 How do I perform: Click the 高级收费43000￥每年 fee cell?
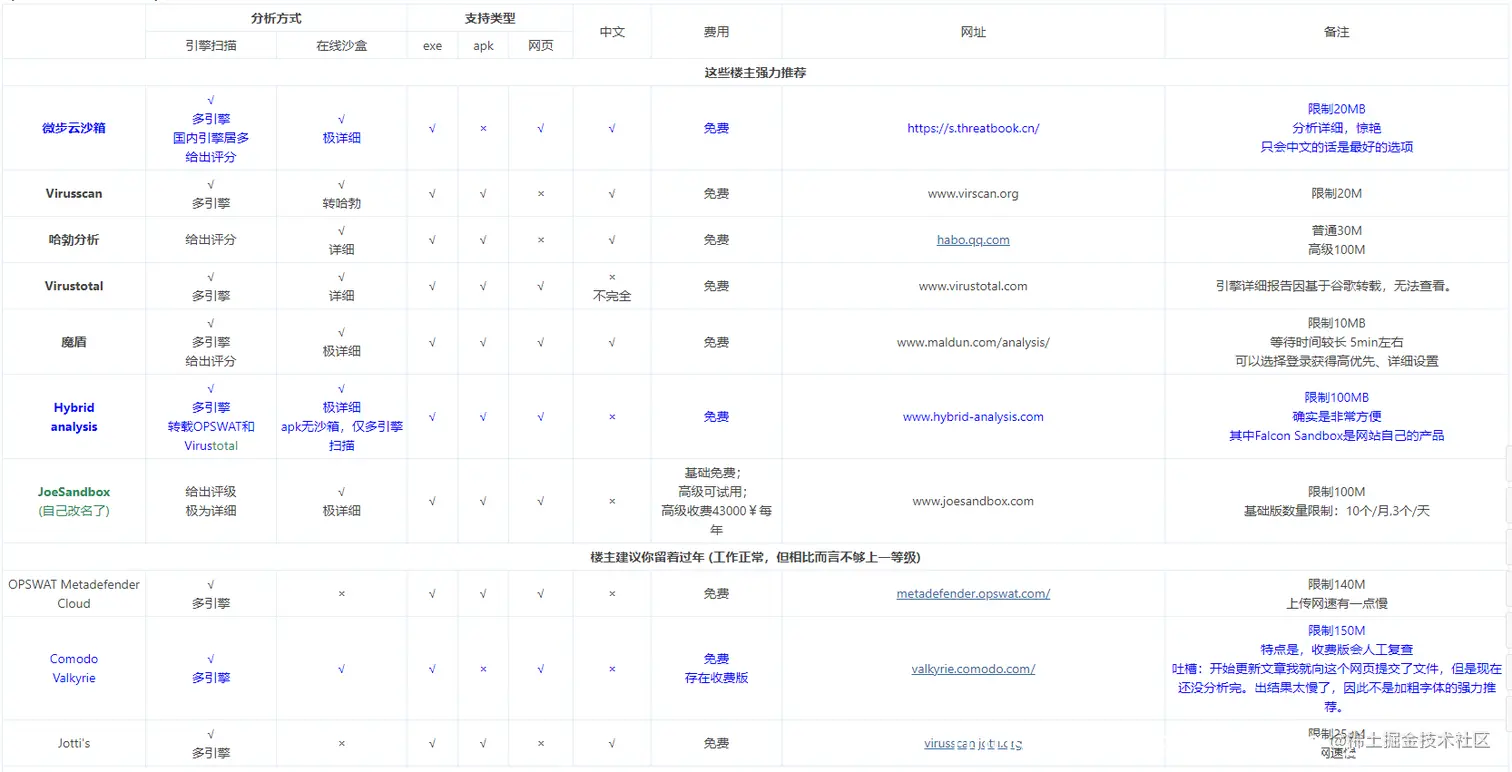coord(716,520)
